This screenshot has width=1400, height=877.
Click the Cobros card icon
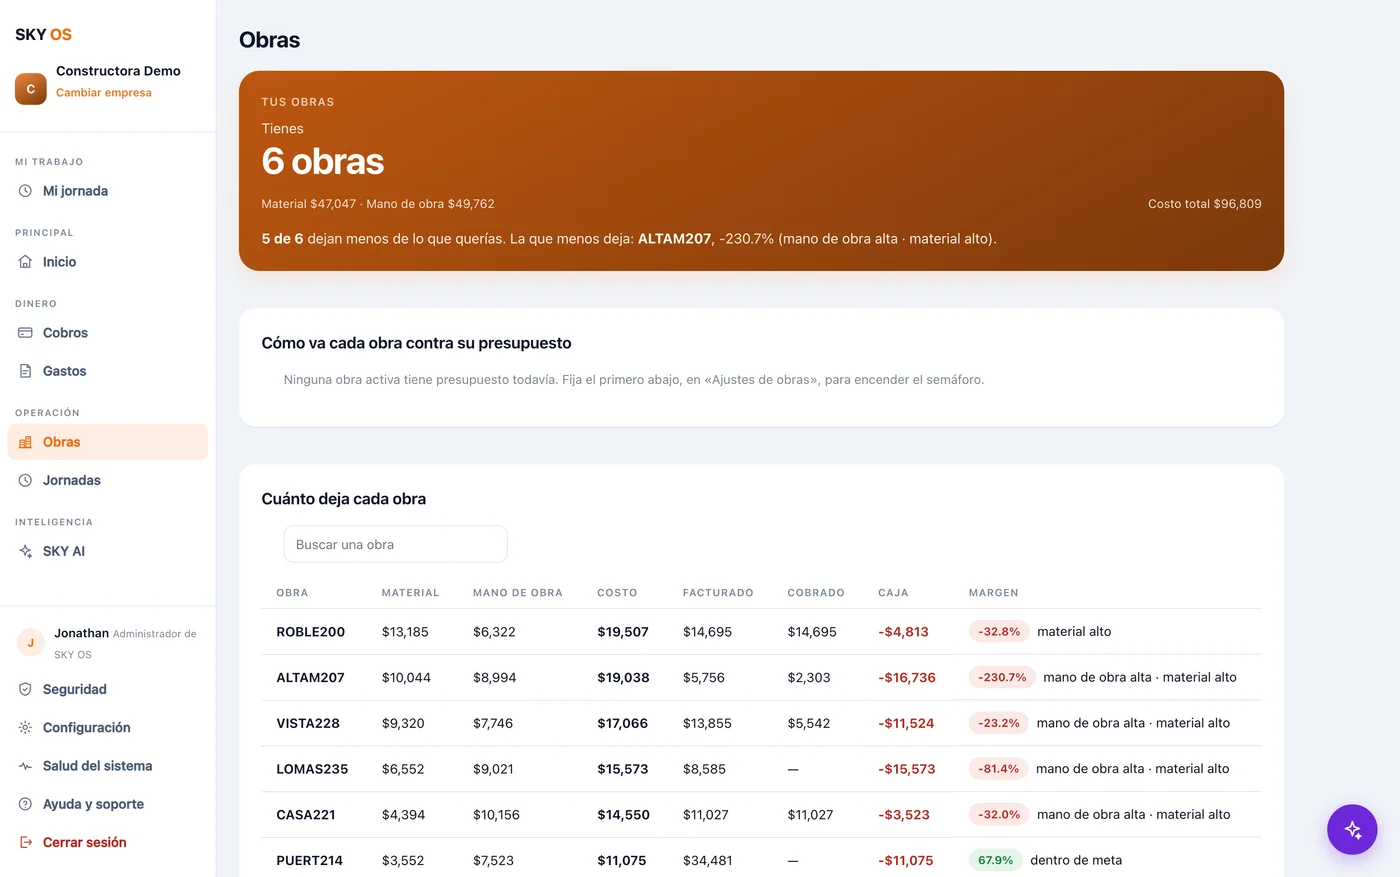pos(25,333)
